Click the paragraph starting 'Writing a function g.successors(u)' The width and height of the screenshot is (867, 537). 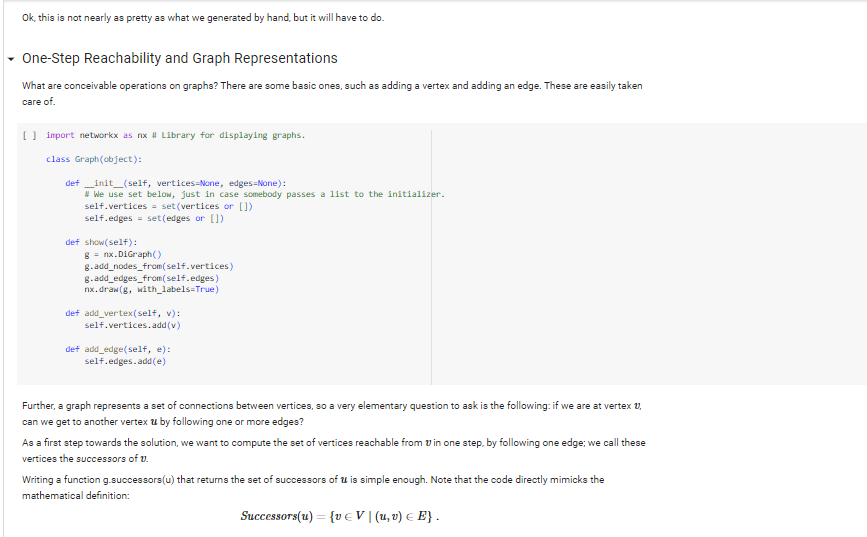click(x=313, y=488)
